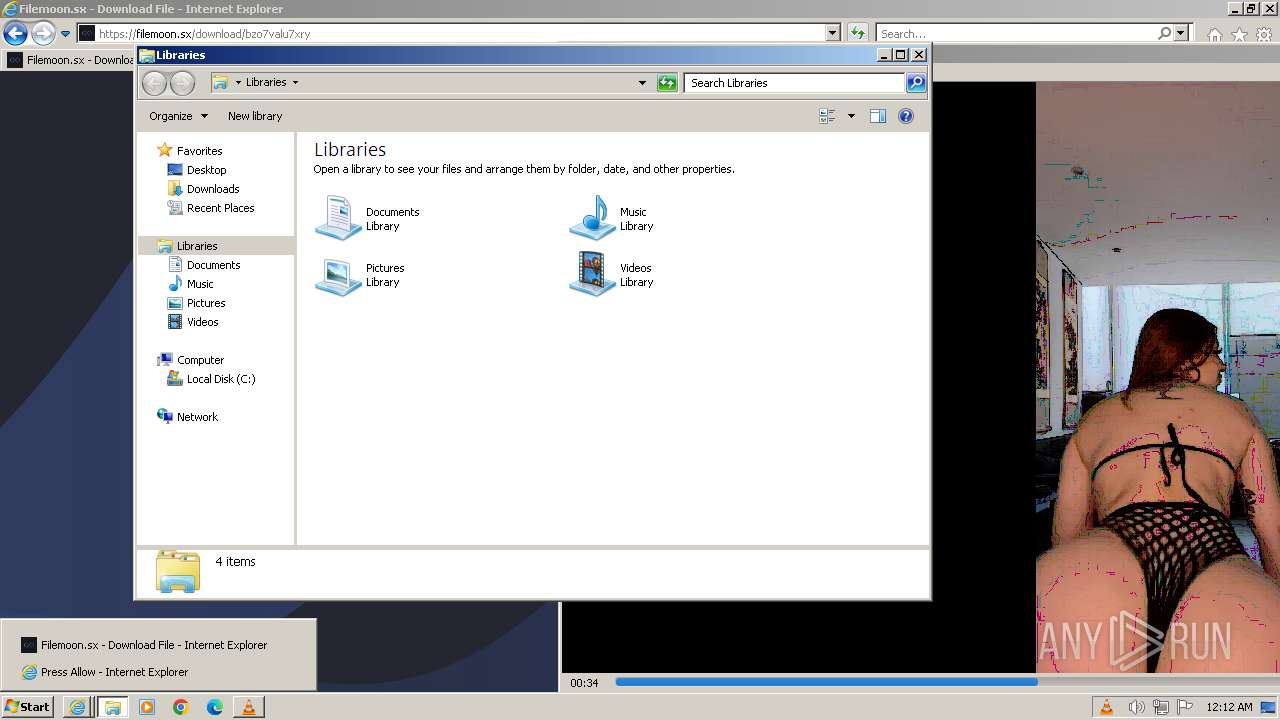
Task: Open IE Favorites star icon
Action: coord(1239,35)
